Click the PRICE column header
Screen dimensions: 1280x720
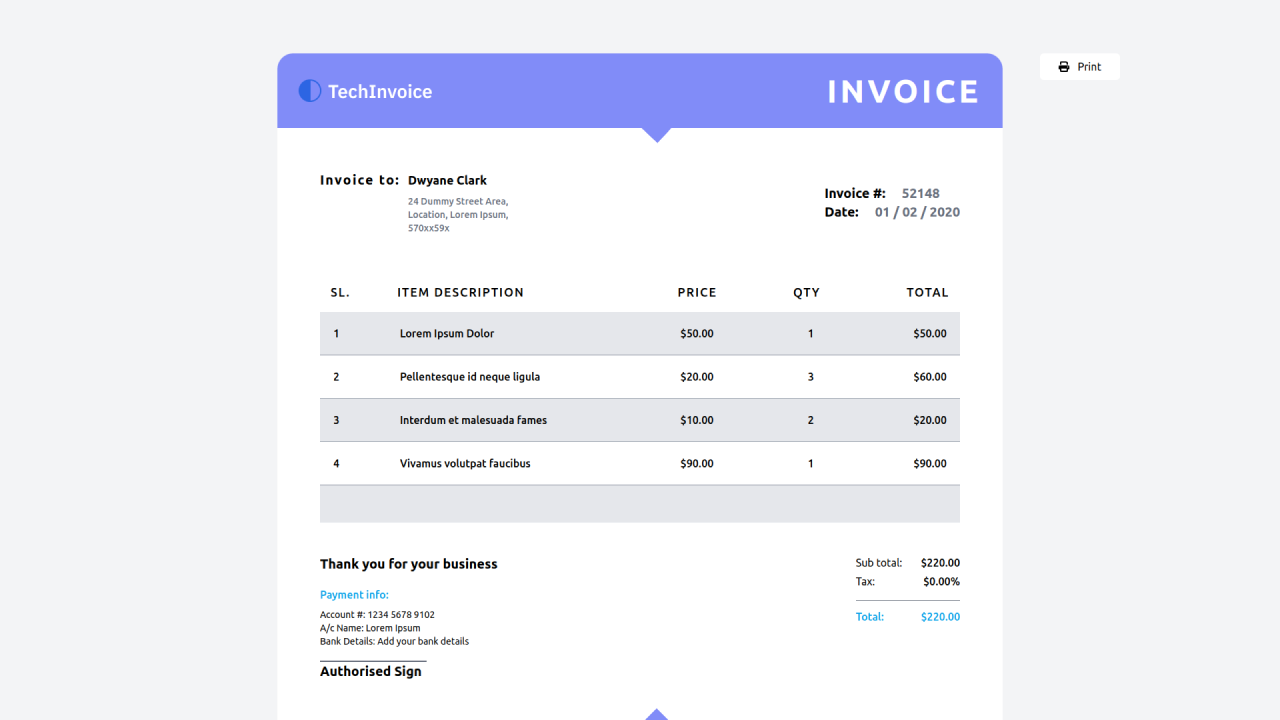[697, 293]
